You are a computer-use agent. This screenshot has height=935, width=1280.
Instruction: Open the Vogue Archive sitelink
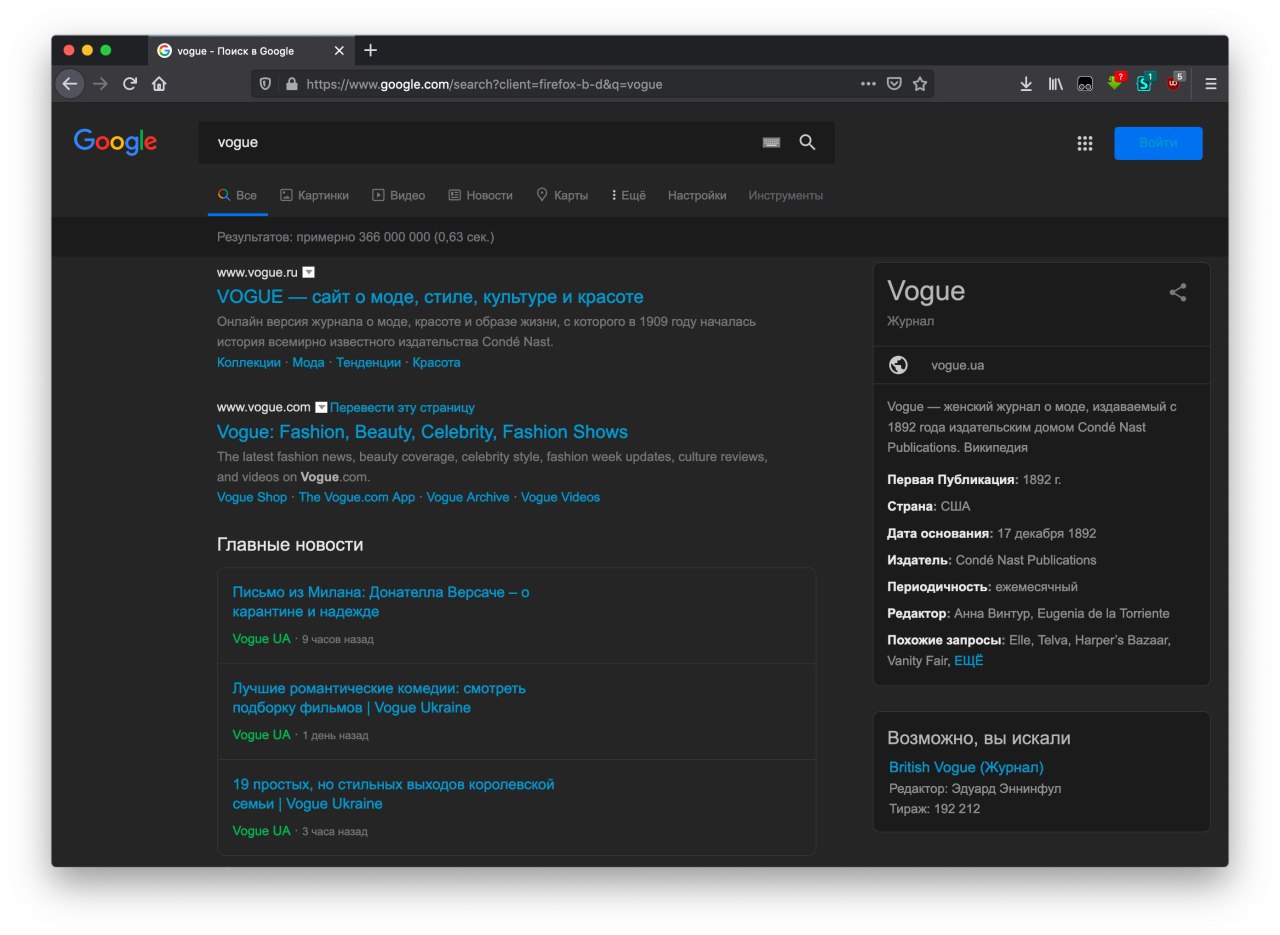point(468,497)
